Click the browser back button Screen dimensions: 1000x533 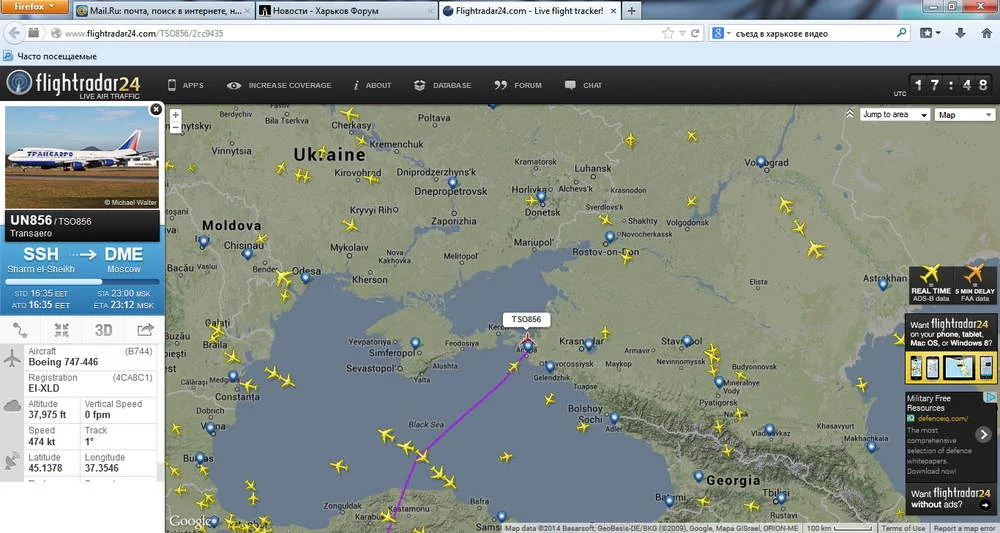tap(14, 33)
